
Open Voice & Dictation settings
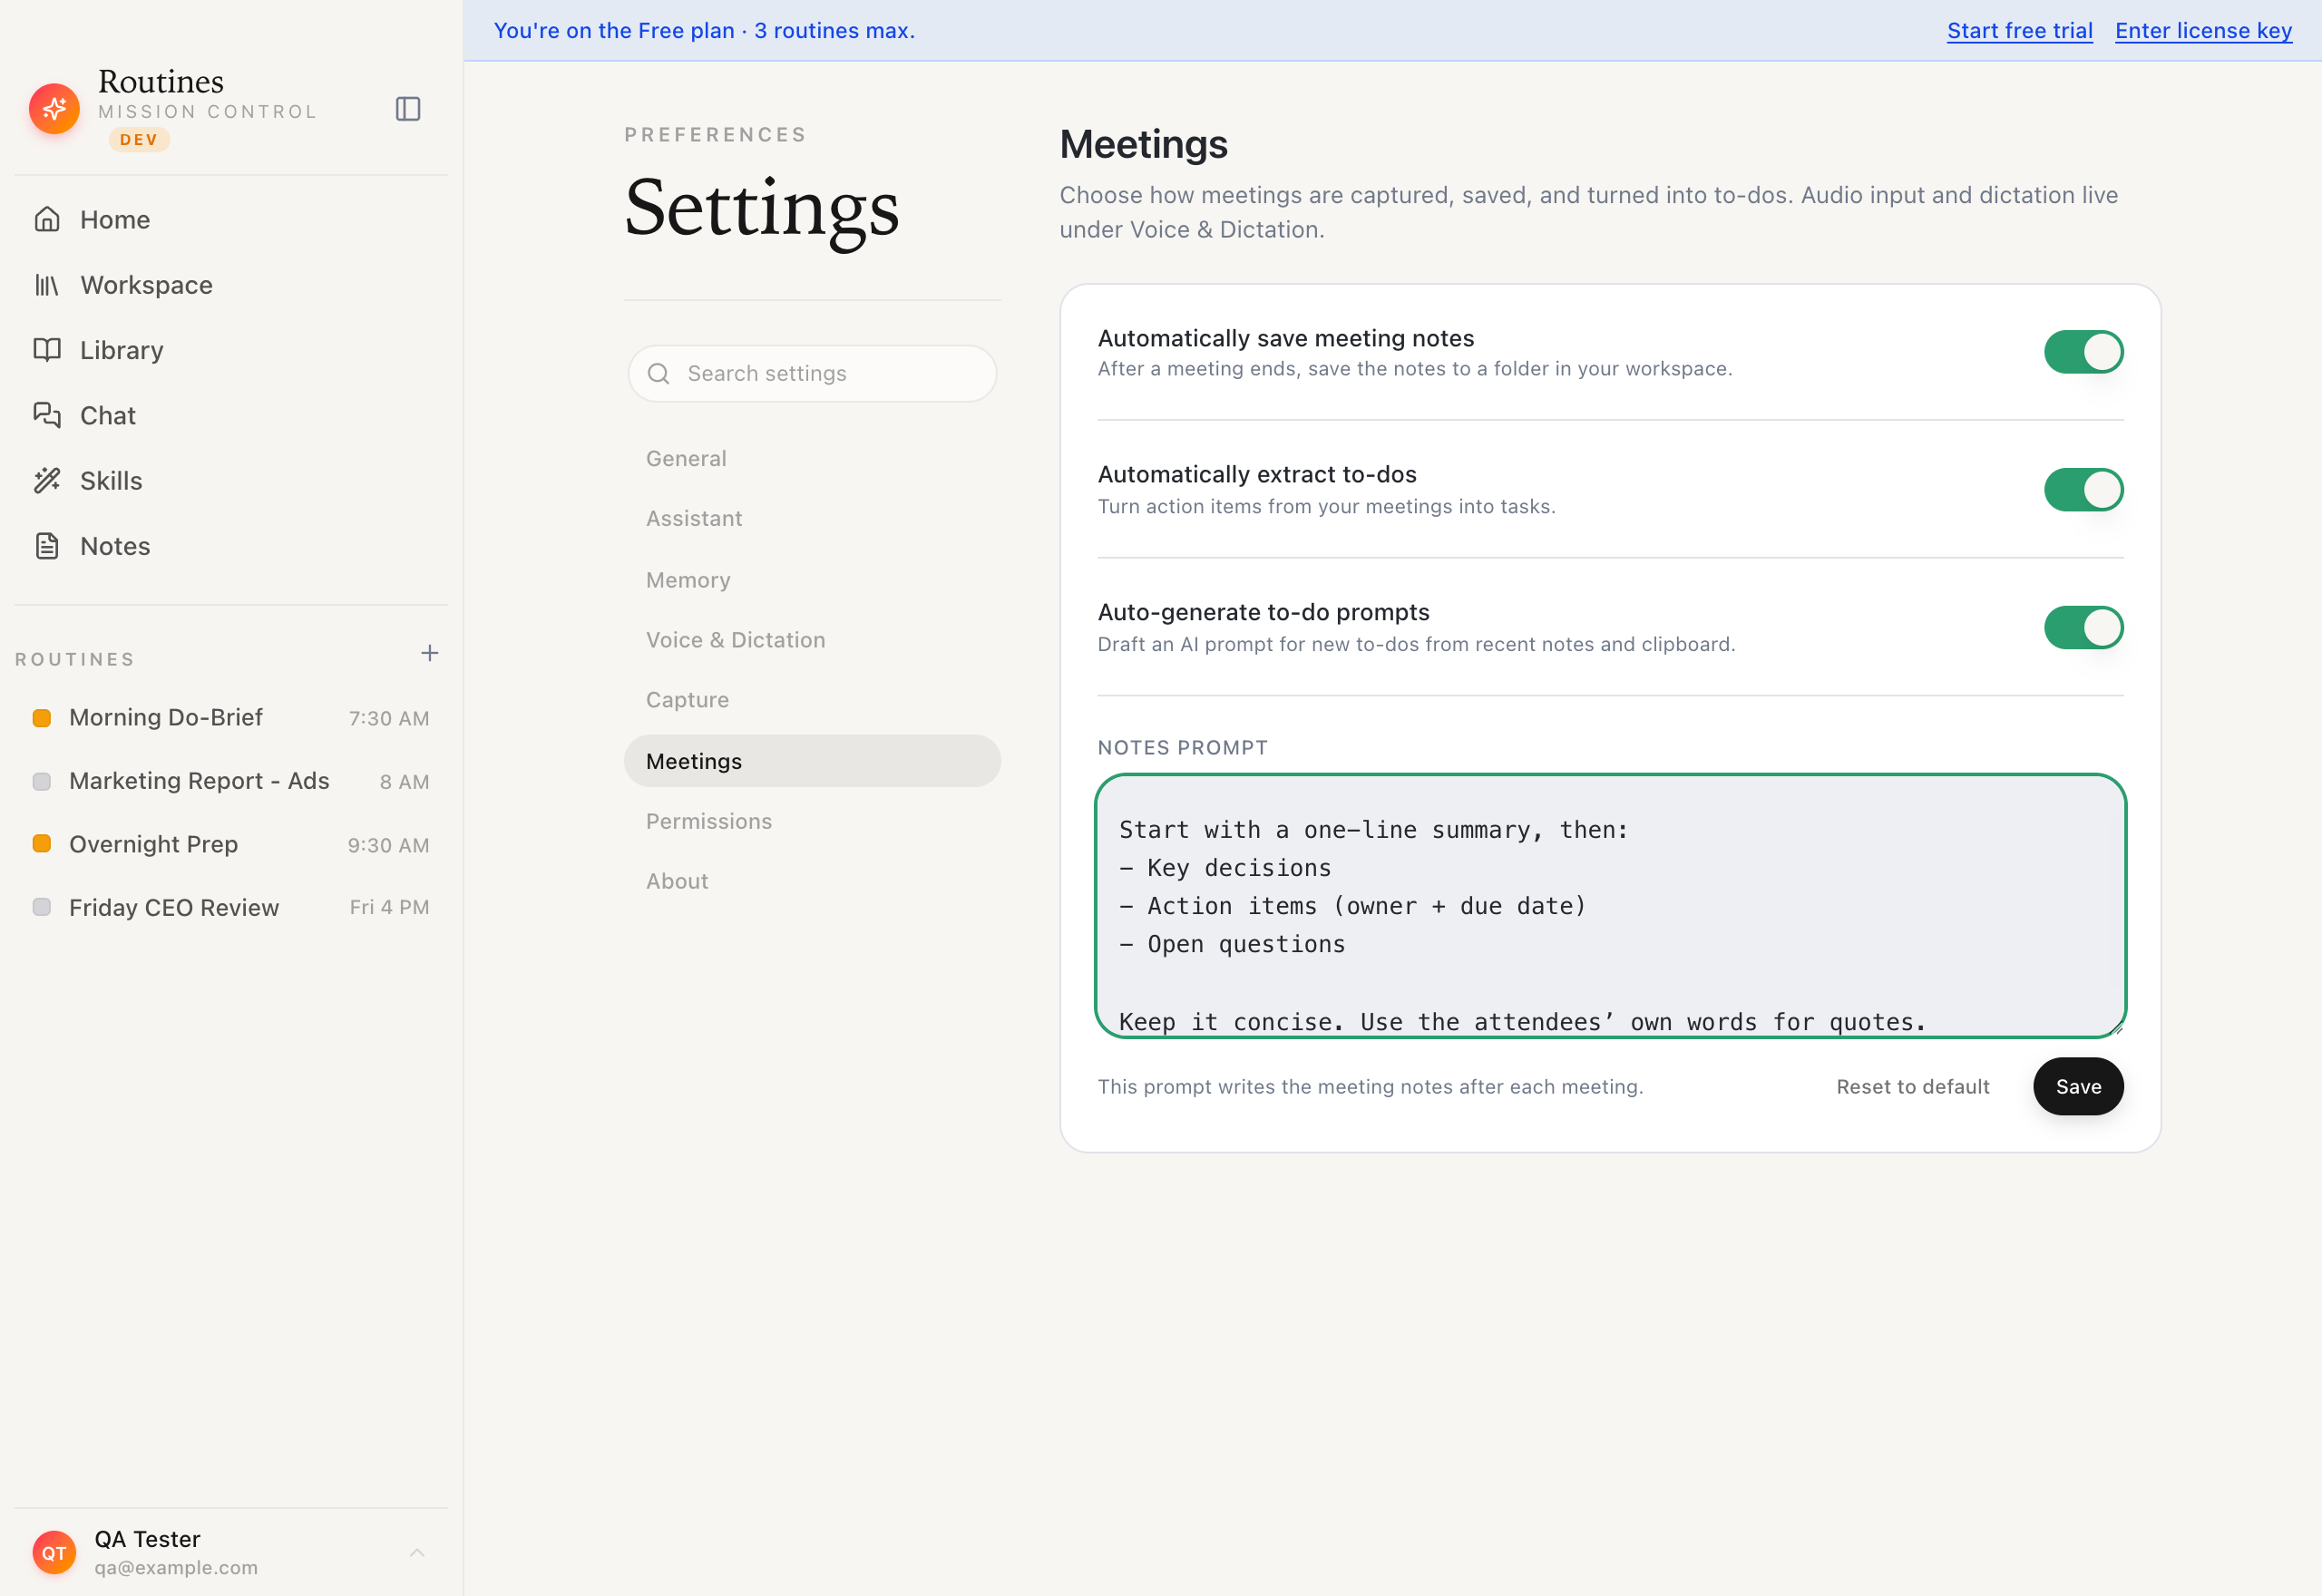tap(812, 640)
